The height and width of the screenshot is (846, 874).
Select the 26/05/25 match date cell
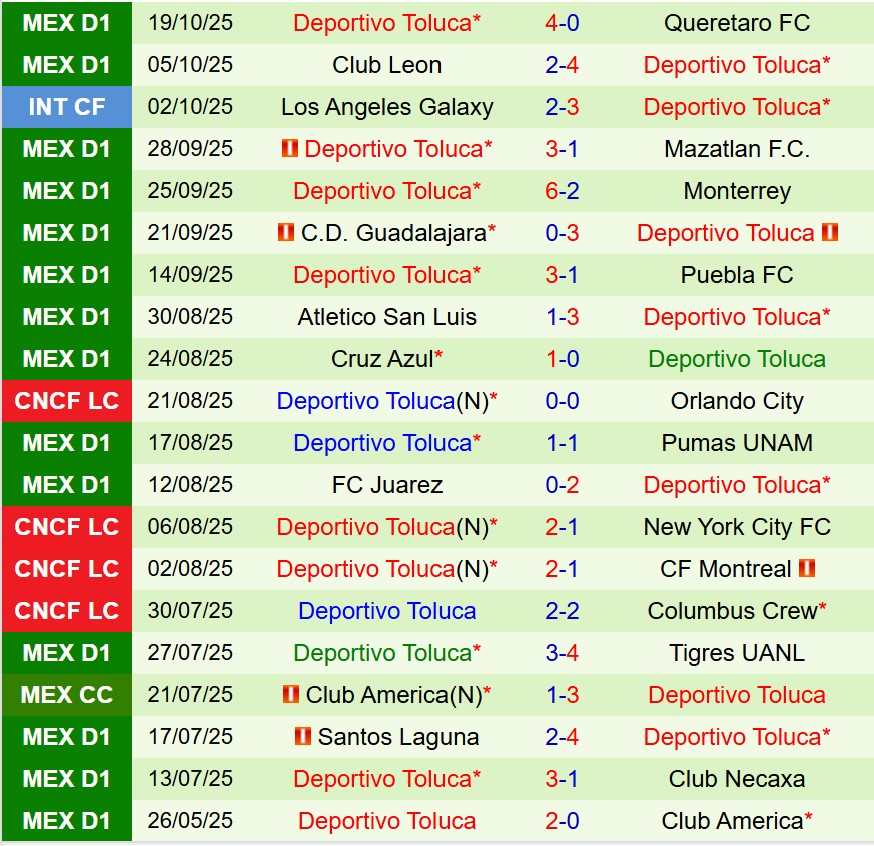[x=190, y=821]
